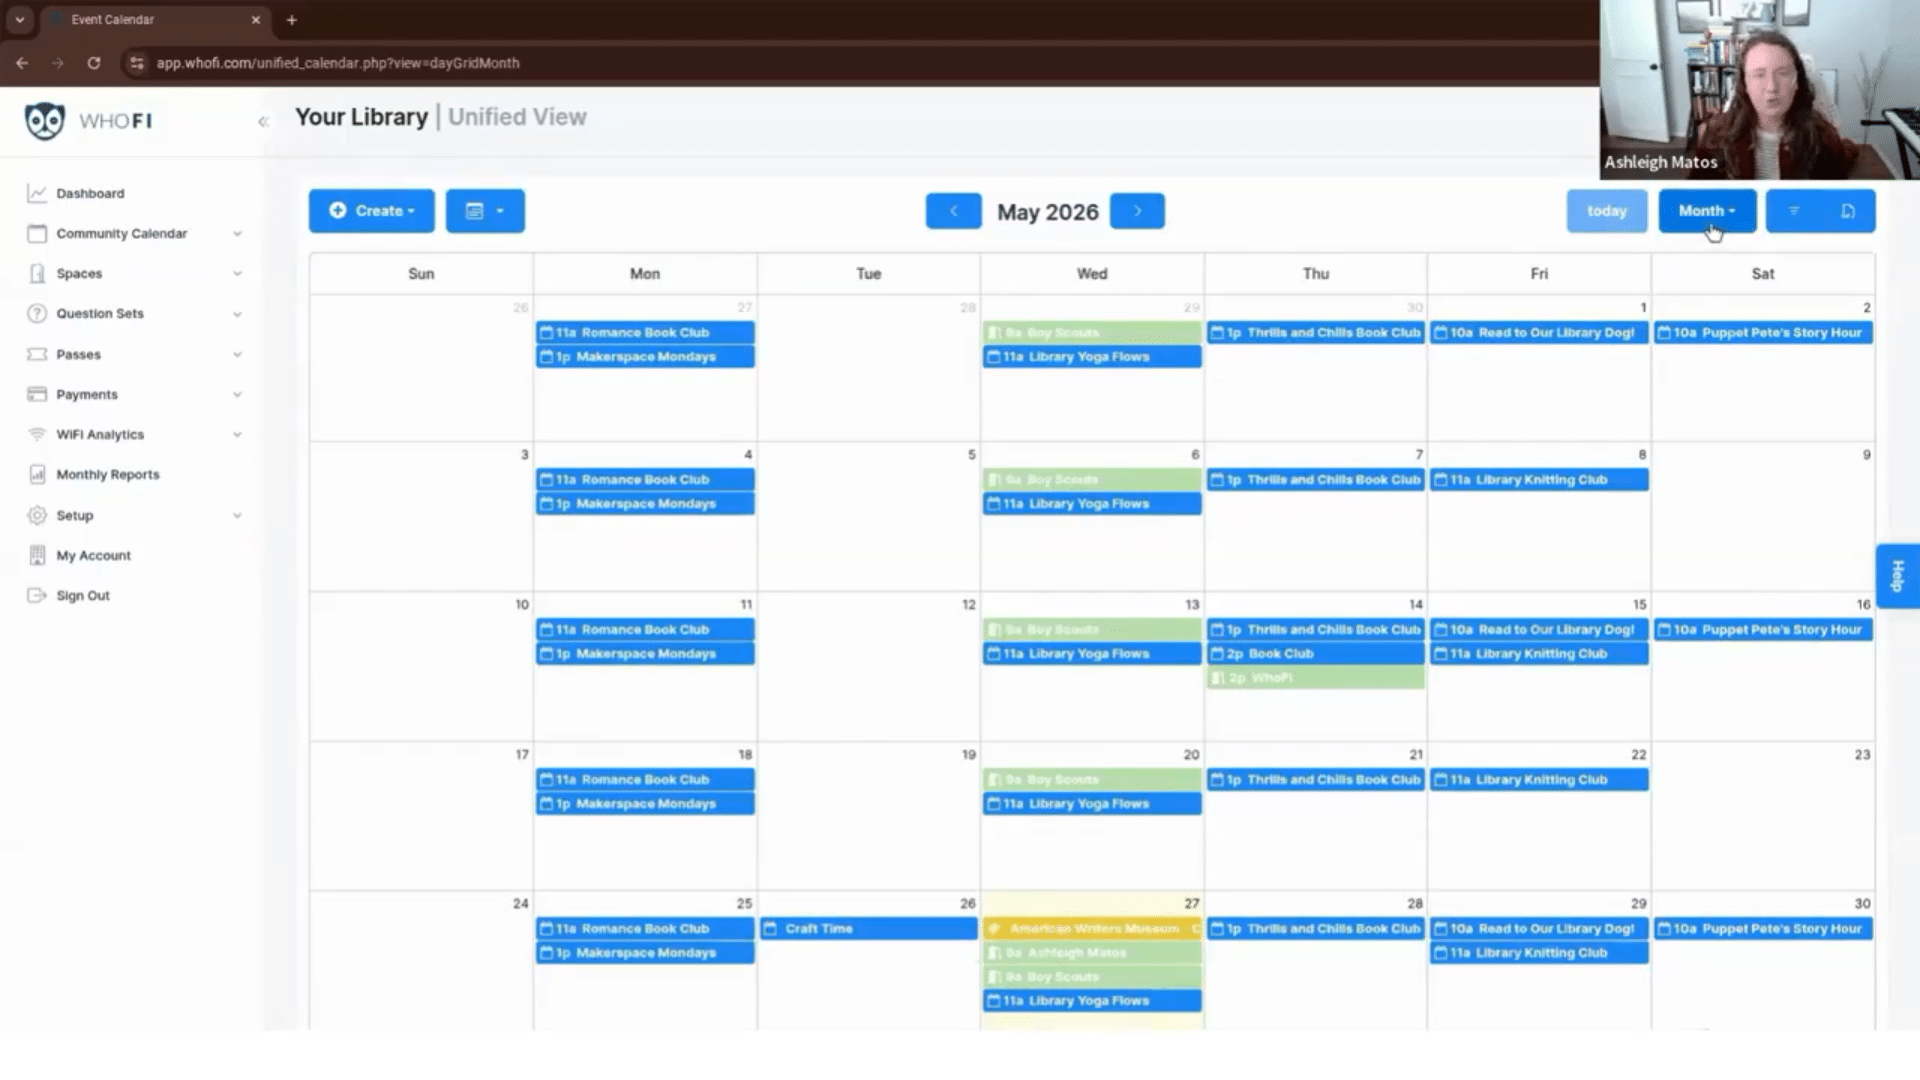Expand the Passes menu chevron

237,355
